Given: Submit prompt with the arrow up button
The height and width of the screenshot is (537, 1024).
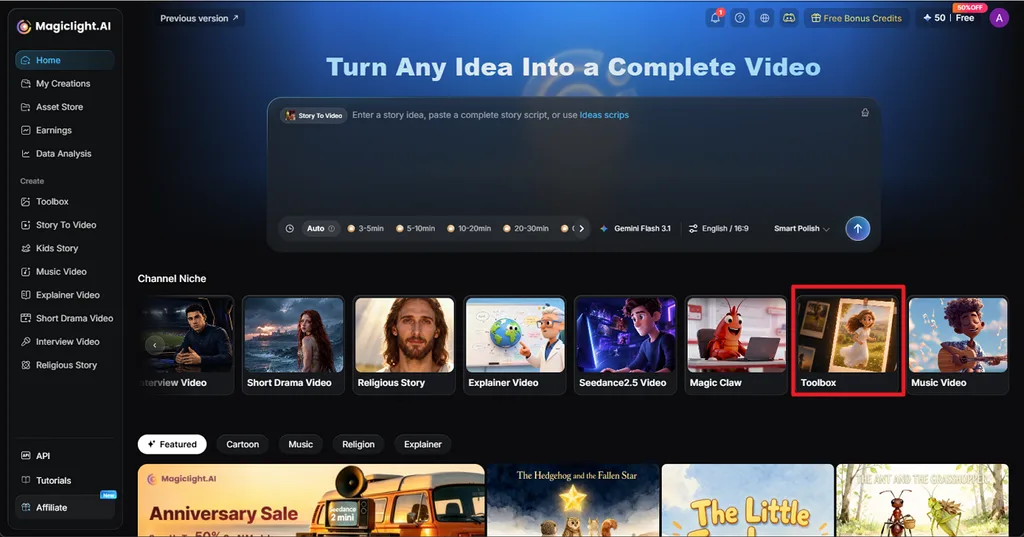Looking at the screenshot, I should point(857,229).
